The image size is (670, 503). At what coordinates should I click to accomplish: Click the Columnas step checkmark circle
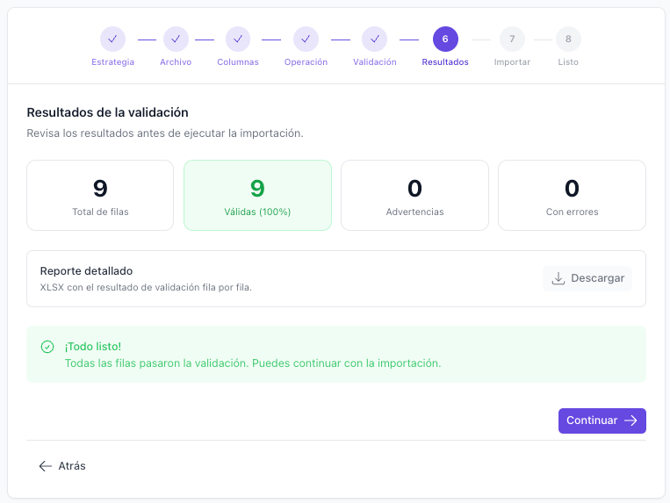238,39
